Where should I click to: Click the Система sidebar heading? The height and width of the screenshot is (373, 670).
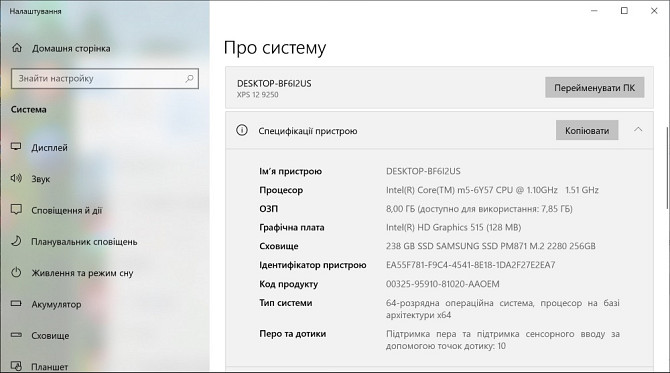29,109
